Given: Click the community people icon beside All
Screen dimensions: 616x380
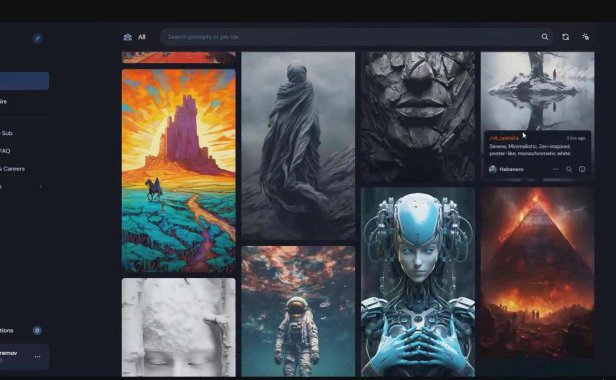Looking at the screenshot, I should [127, 37].
